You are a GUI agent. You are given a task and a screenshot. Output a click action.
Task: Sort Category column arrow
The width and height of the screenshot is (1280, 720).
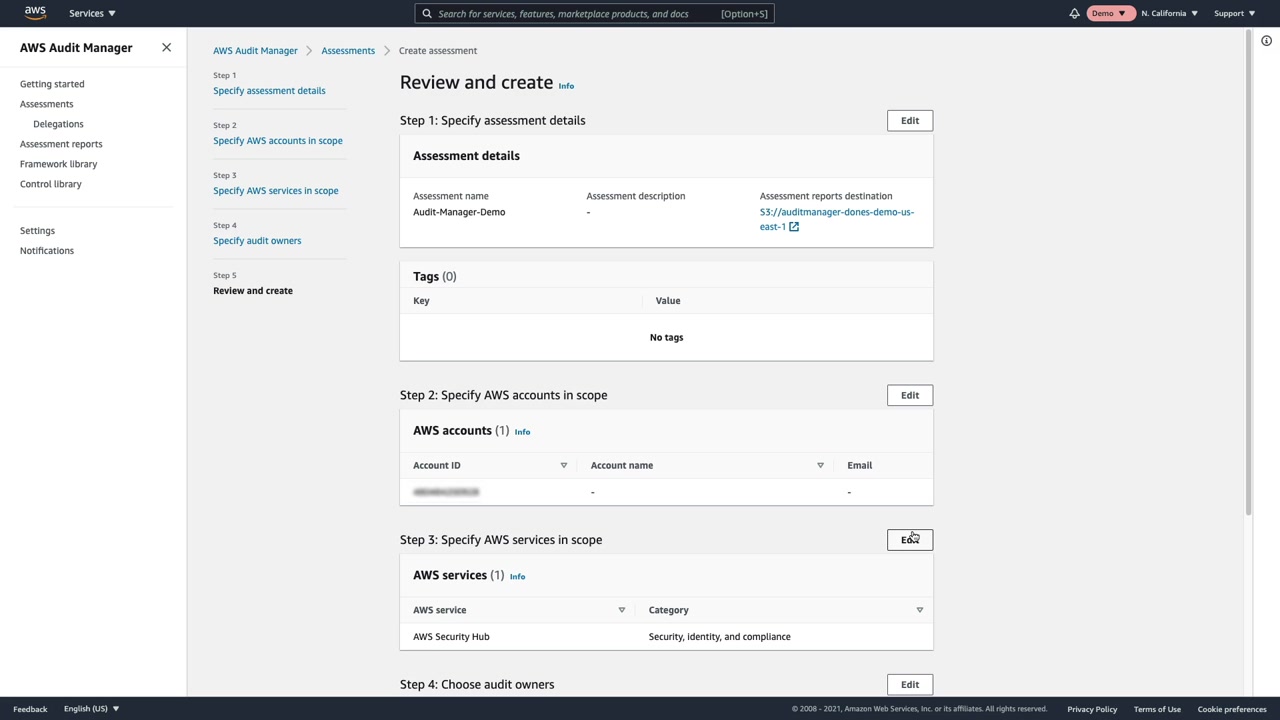(919, 610)
